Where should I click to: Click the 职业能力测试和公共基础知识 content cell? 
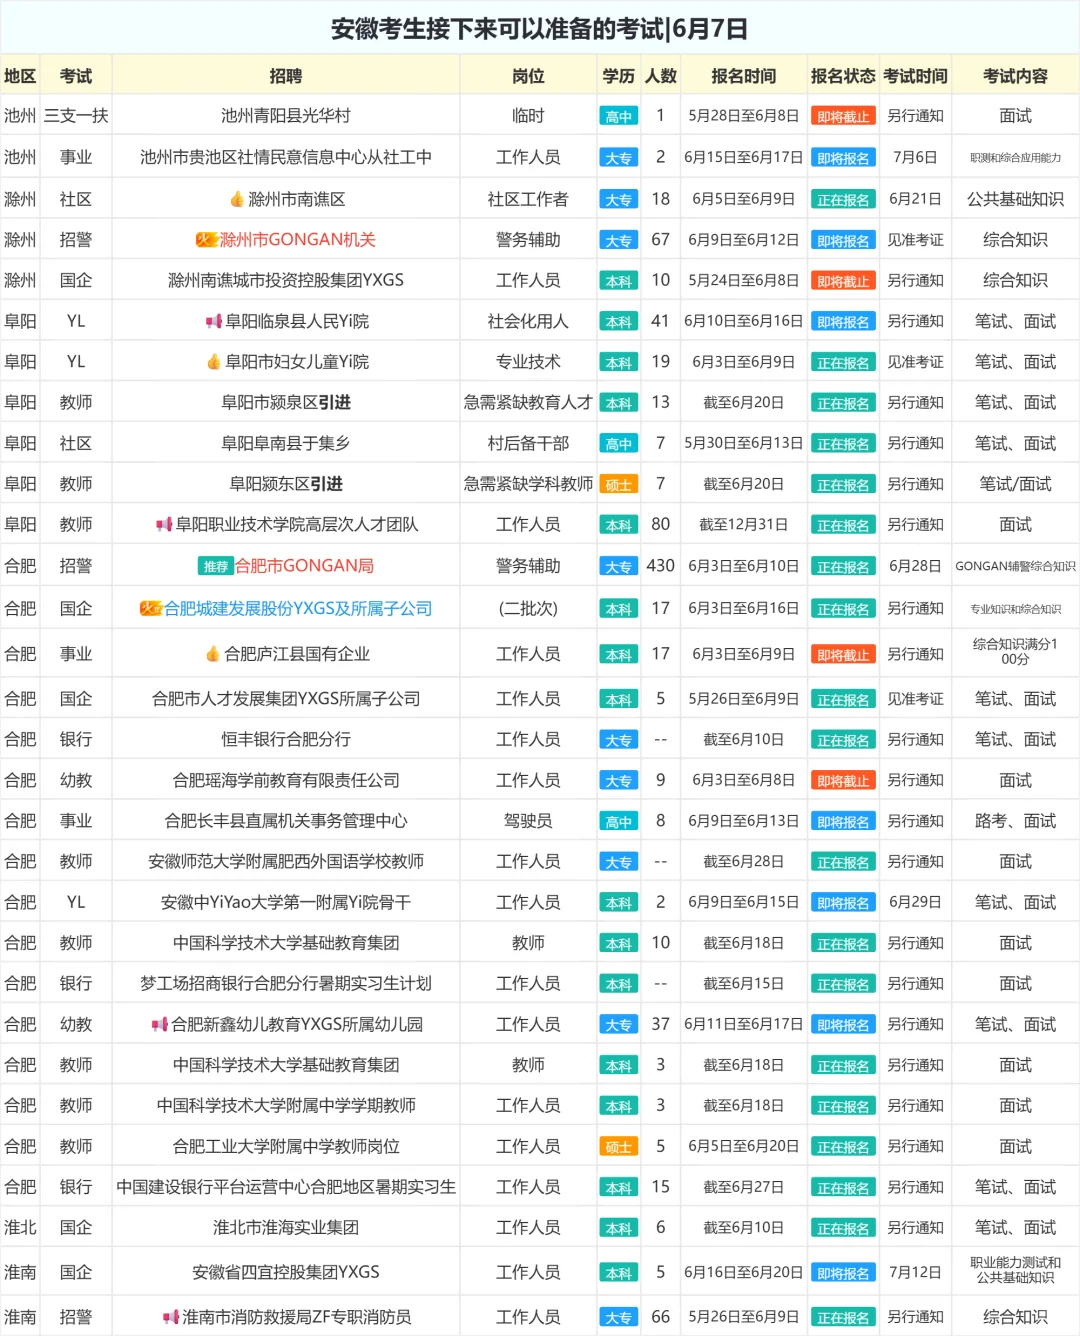point(1015,1270)
